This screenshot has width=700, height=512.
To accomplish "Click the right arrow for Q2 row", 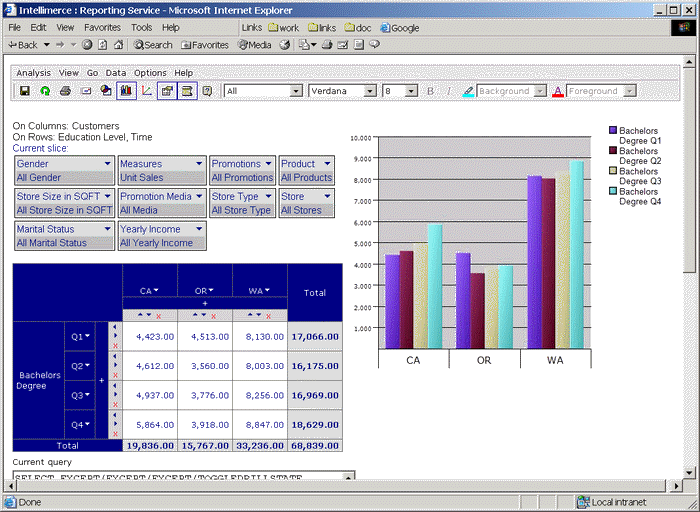I will tap(115, 365).
